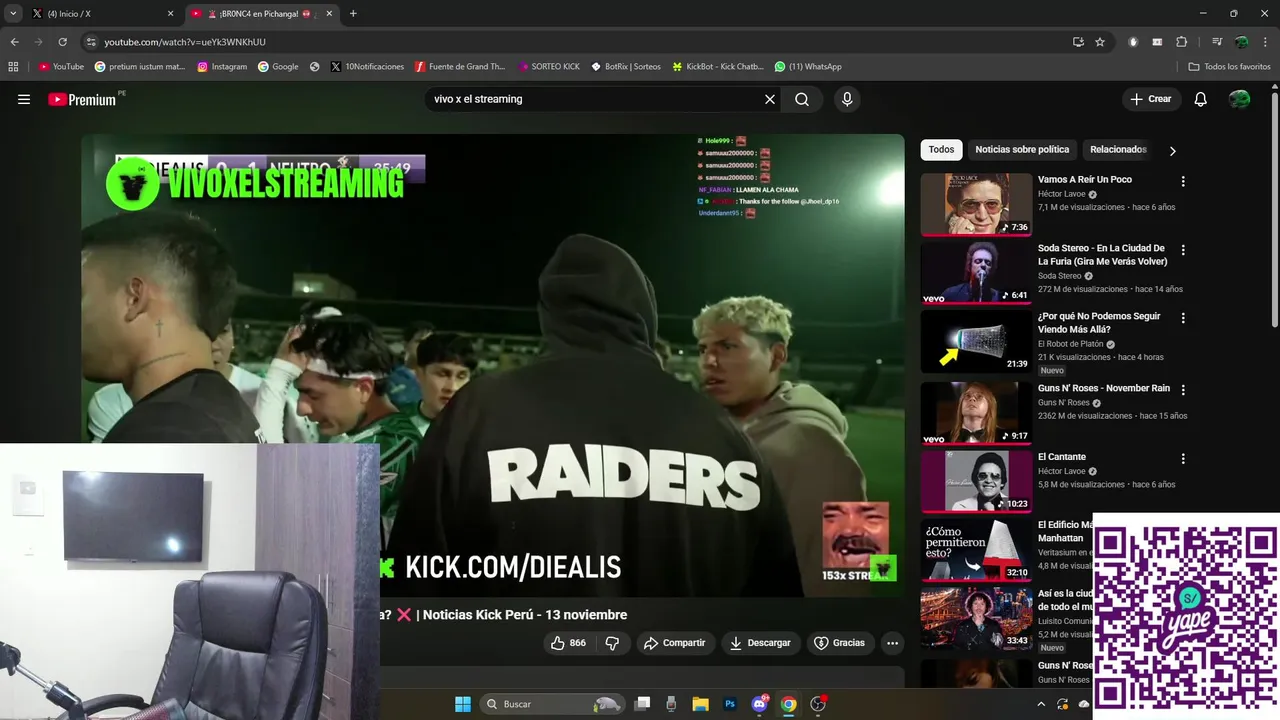Open the 33:43 Luisito Comunica thumbnail
Viewport: 1280px width, 720px height.
[976, 619]
